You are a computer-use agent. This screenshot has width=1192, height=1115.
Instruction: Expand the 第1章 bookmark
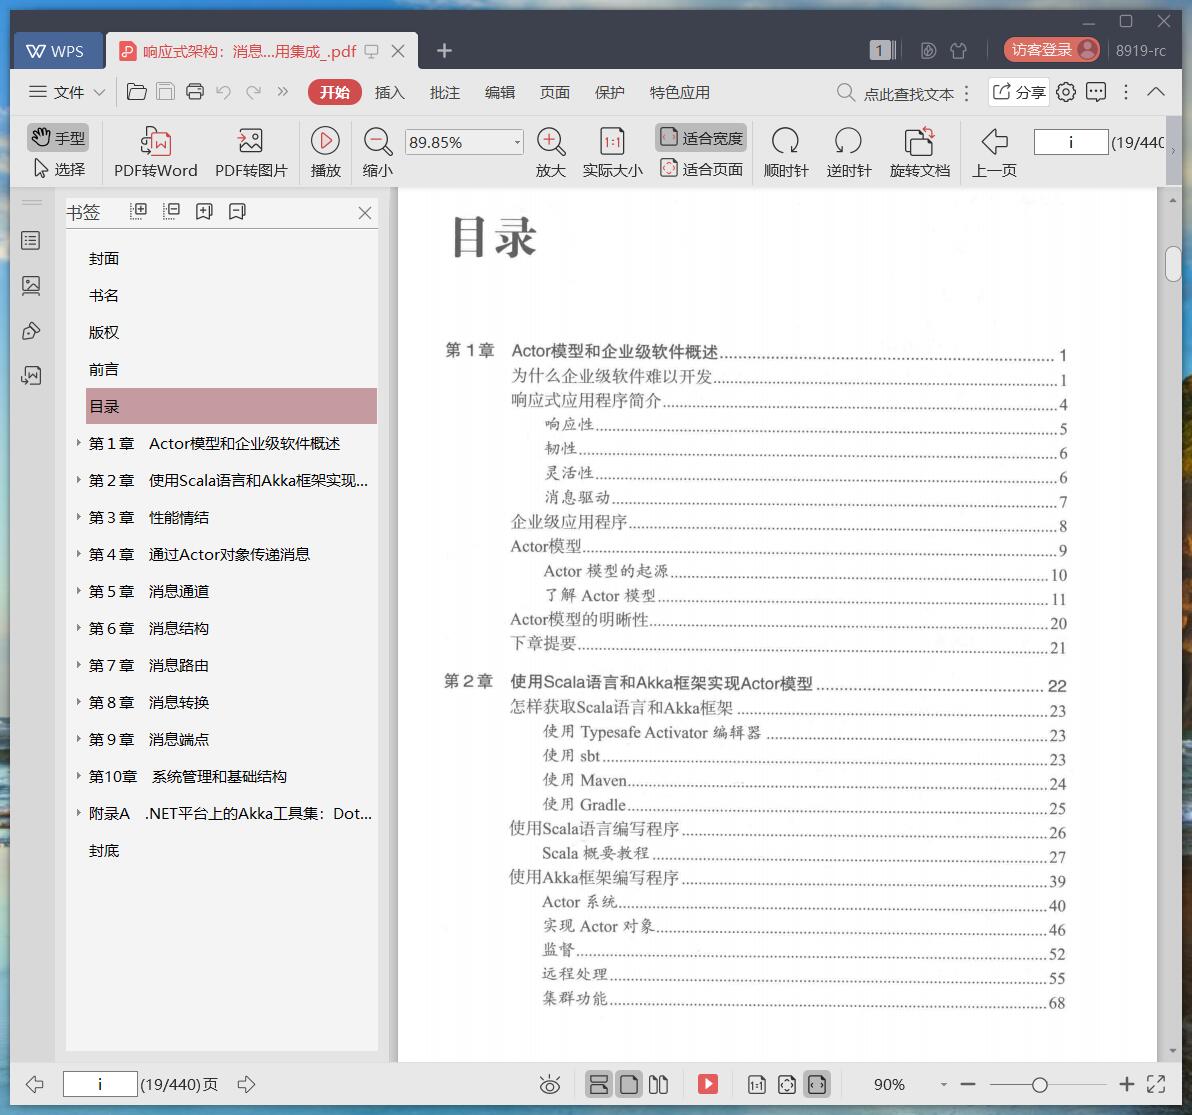coord(78,442)
